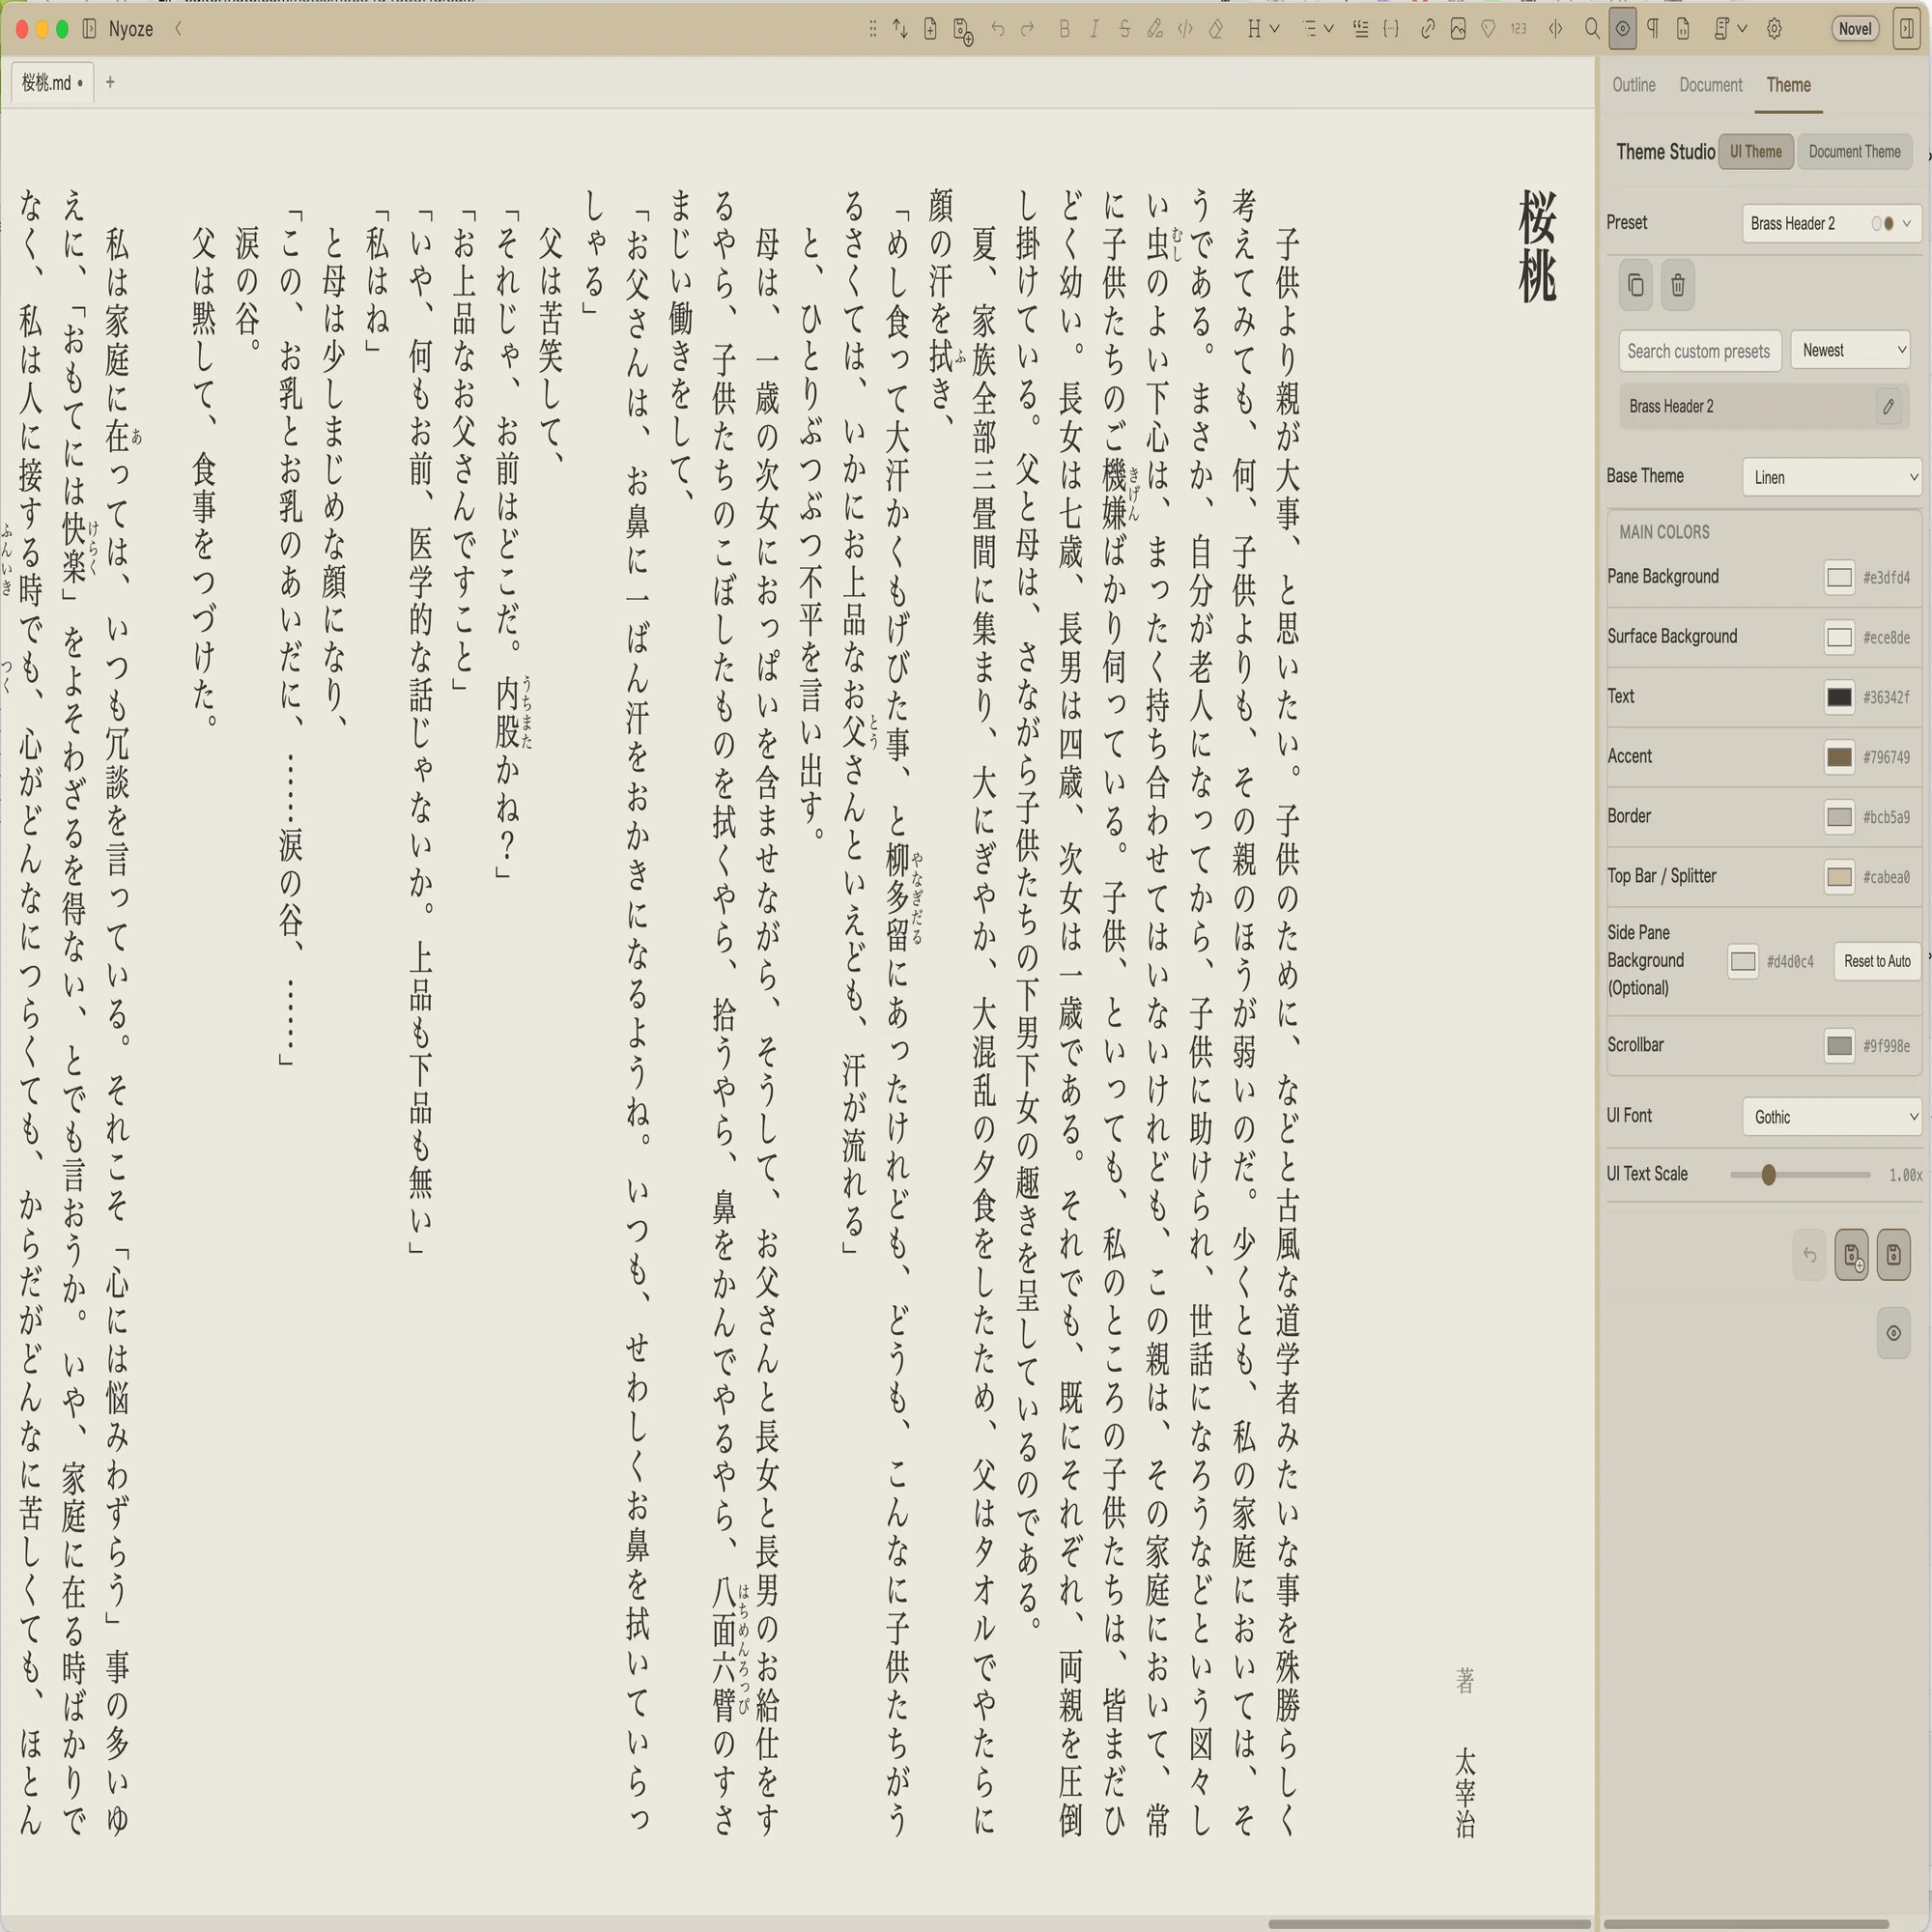Add a new tab with plus
This screenshot has width=1932, height=1932.
click(x=110, y=82)
